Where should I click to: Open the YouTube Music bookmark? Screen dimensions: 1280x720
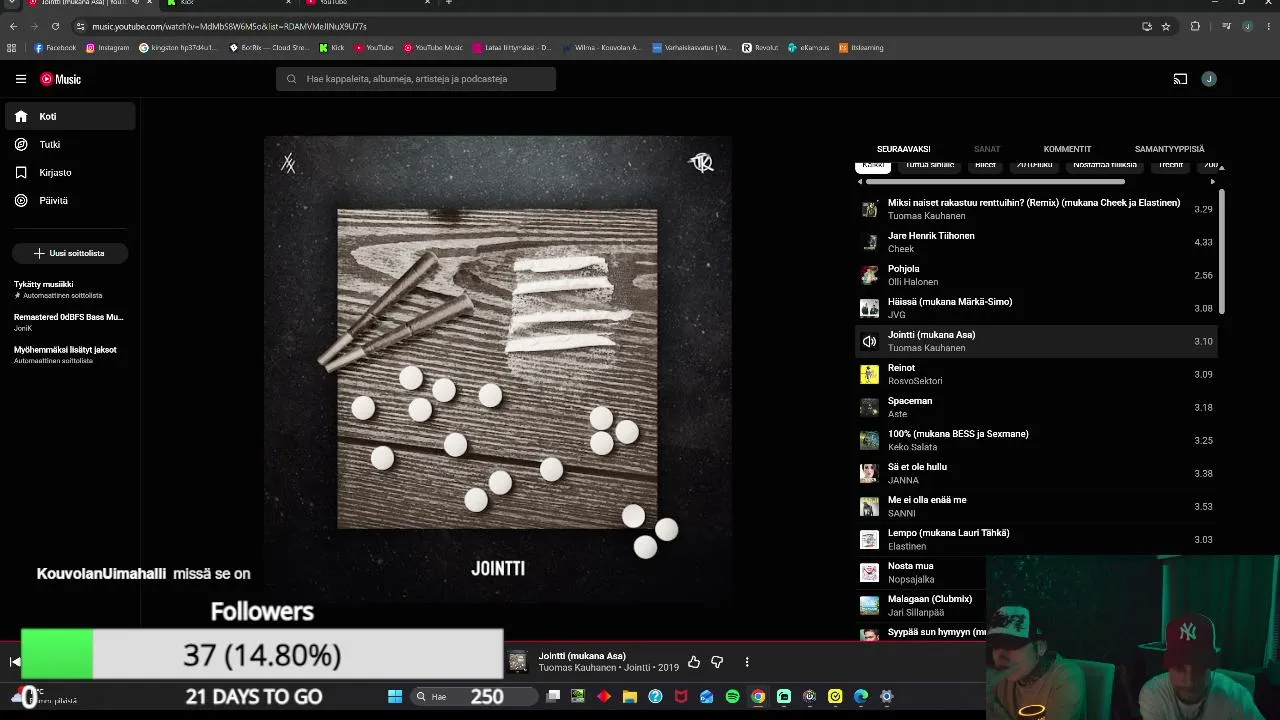point(434,47)
